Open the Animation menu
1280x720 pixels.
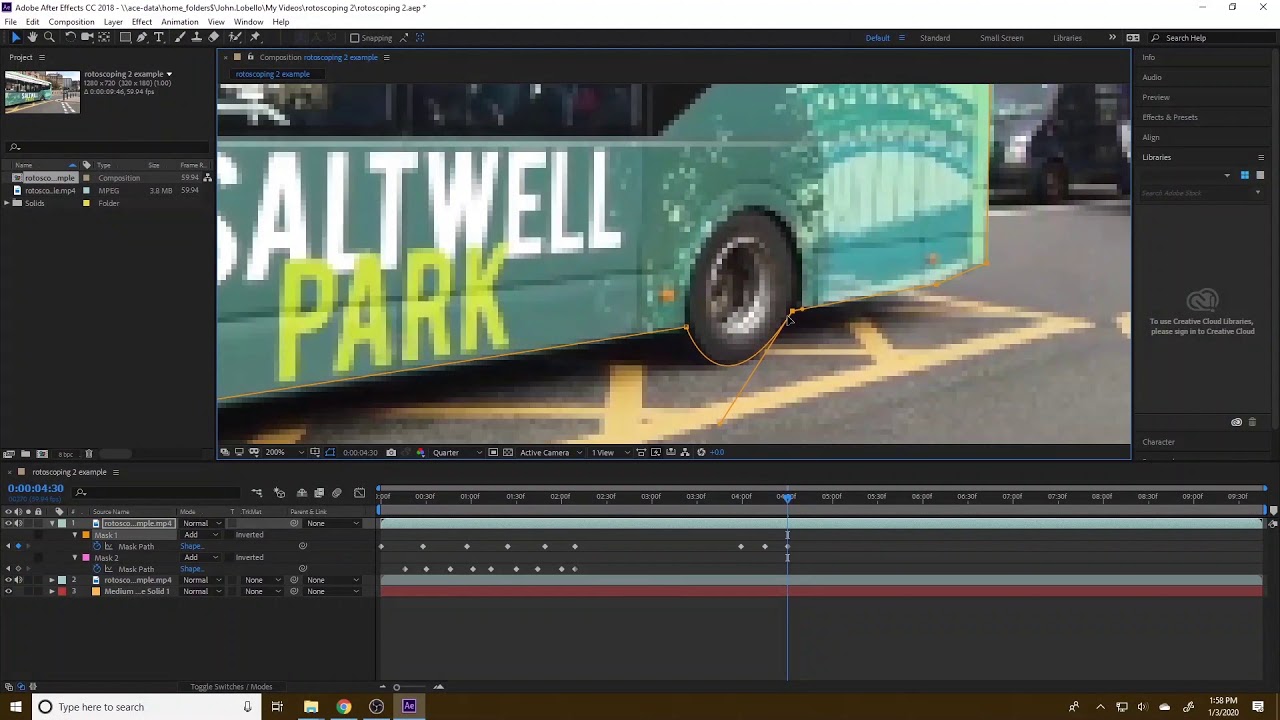180,21
